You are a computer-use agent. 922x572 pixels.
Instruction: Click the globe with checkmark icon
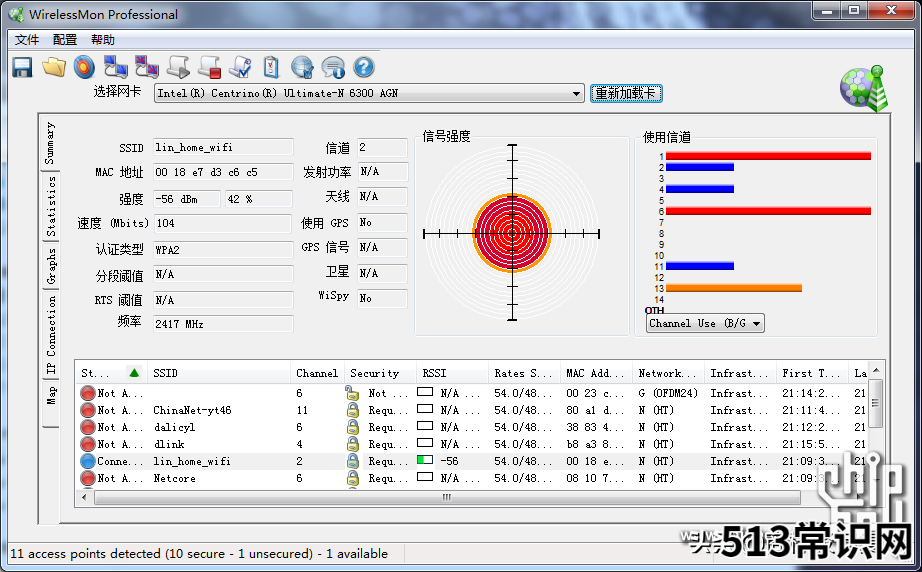pos(302,68)
